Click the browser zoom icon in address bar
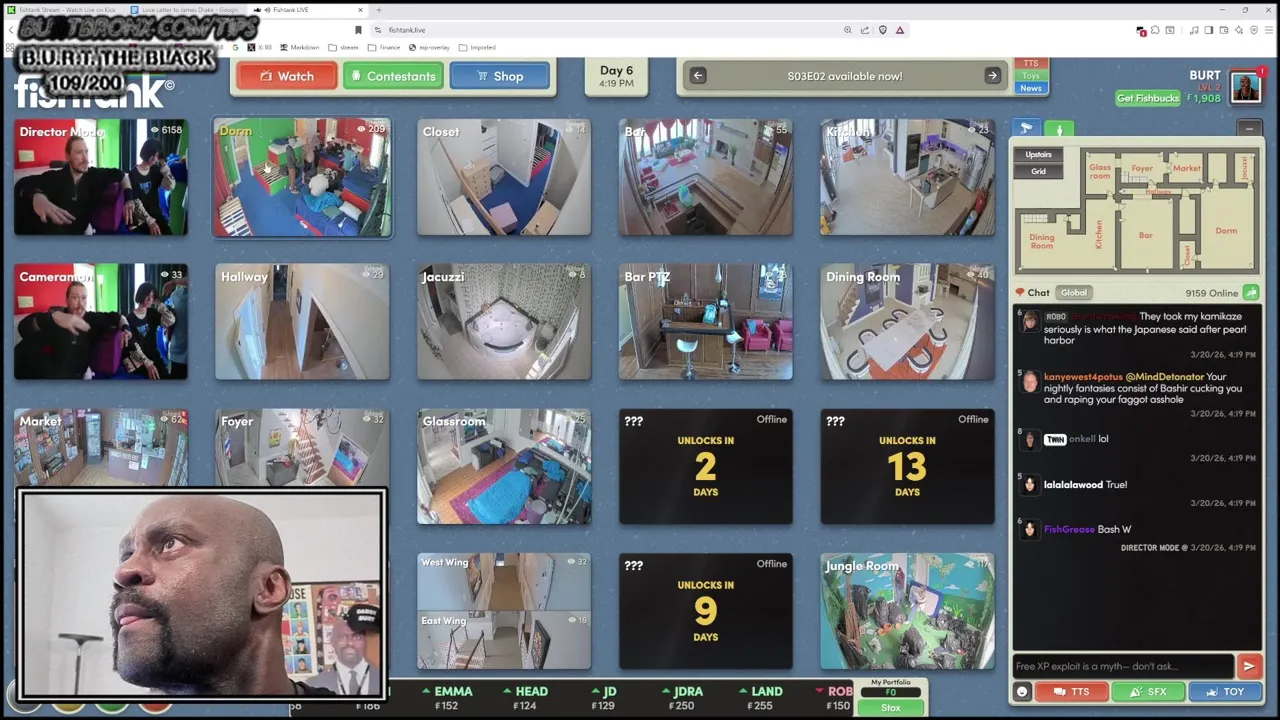 (848, 30)
